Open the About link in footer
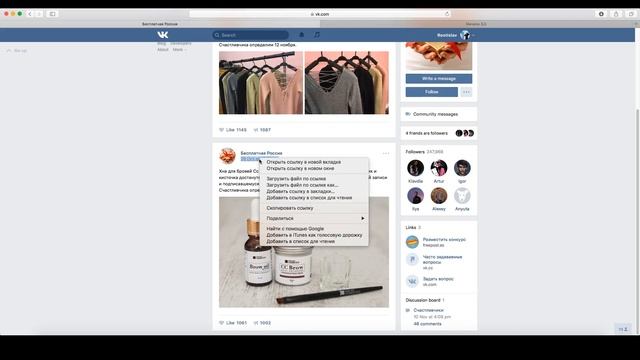This screenshot has height=360, width=640. coord(162,49)
